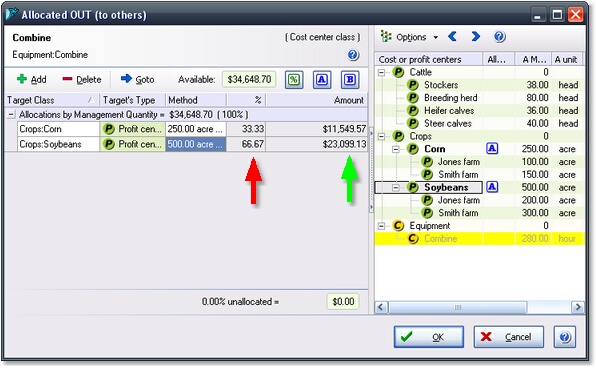Click the Cancel button
This screenshot has height=368, width=596.
click(x=509, y=336)
